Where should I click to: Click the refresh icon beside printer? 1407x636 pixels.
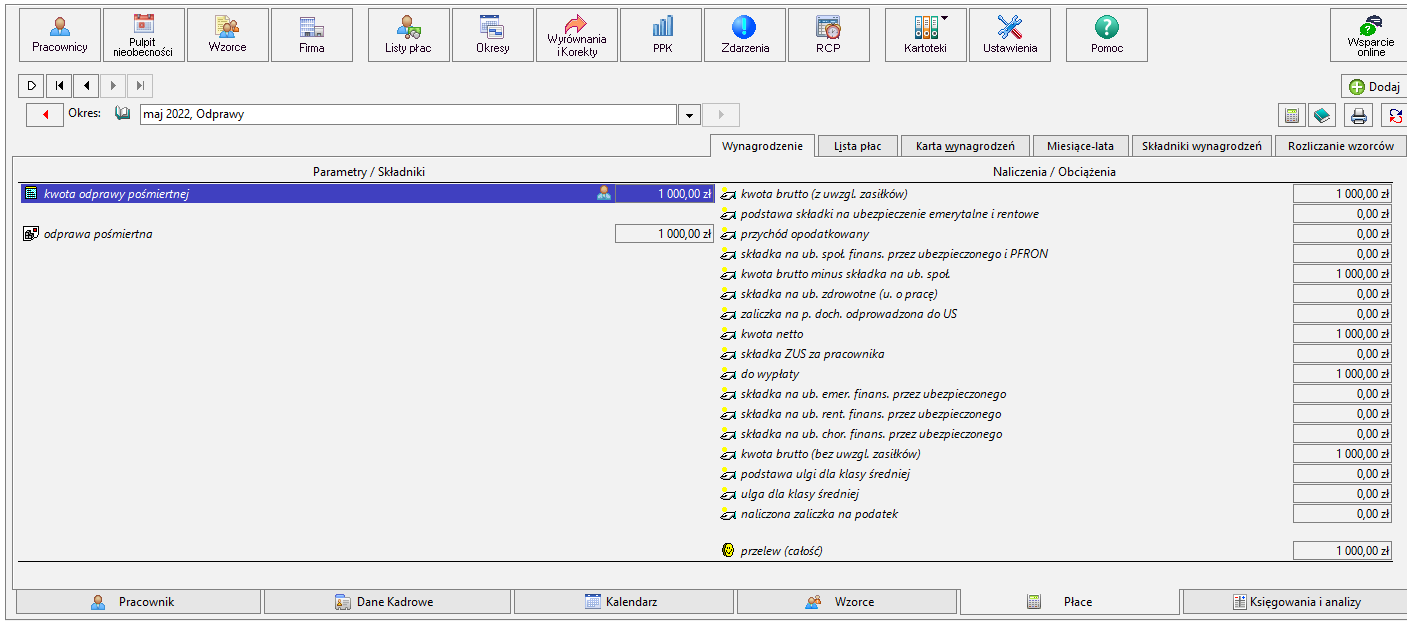pyautogui.click(x=1394, y=115)
